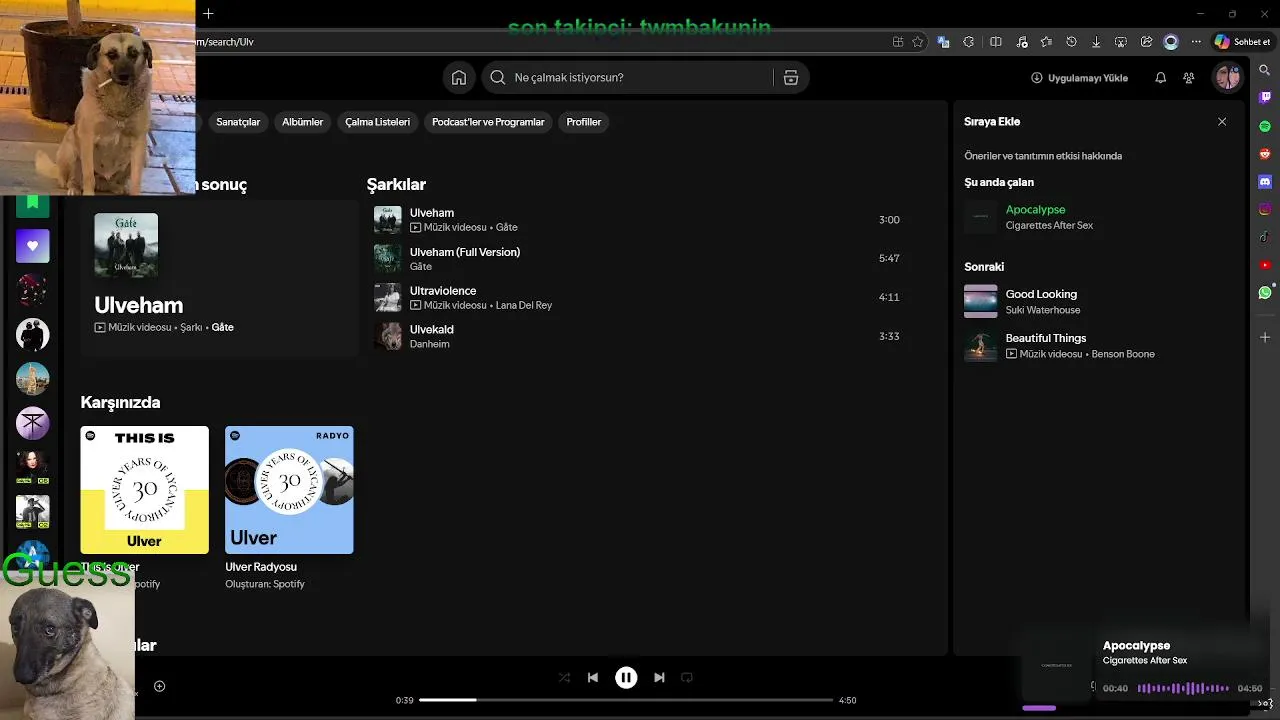The image size is (1280, 720).
Task: Seek on the song progress bar
Action: 626,700
